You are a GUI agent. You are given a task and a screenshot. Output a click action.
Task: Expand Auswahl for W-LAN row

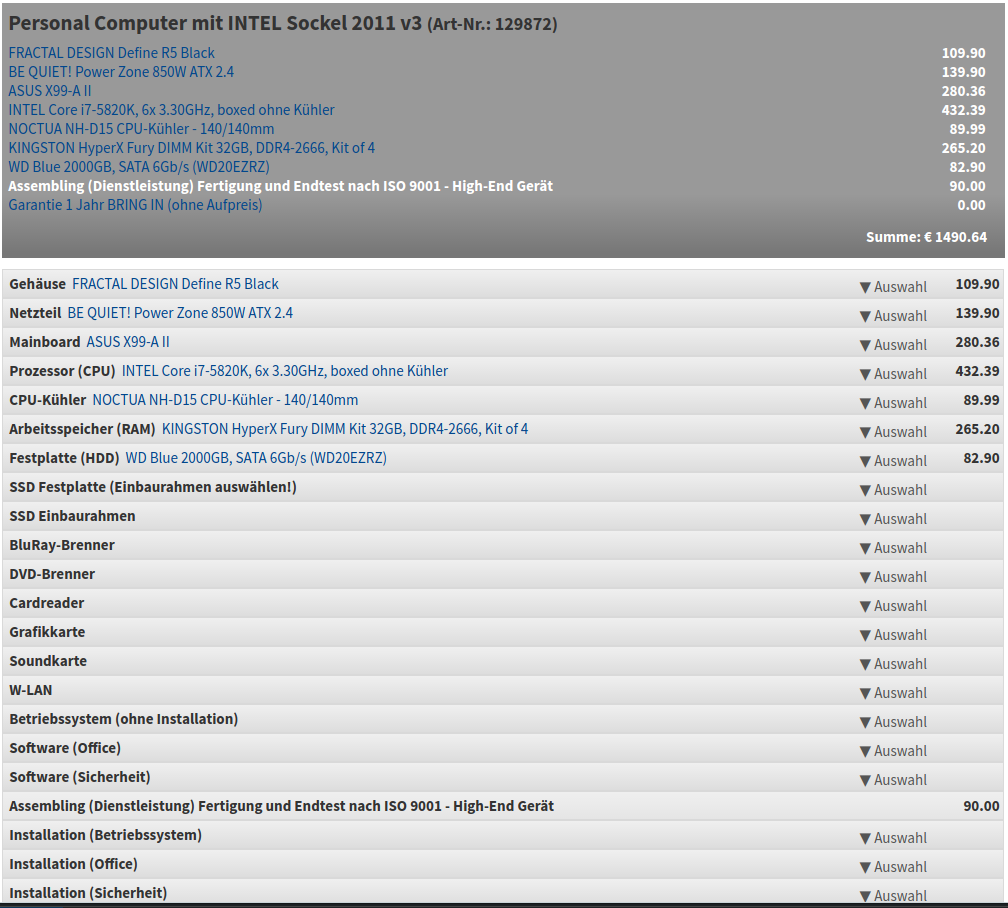[x=894, y=693]
